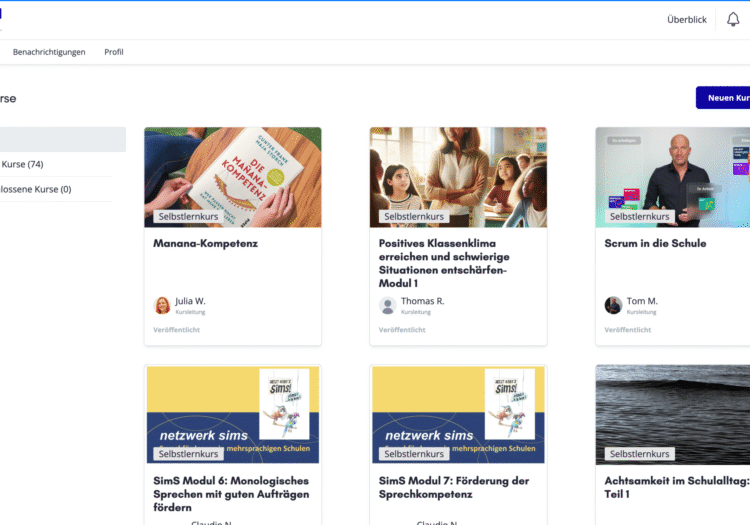
Task: Open the Scrum in die Schule title
Action: (655, 243)
